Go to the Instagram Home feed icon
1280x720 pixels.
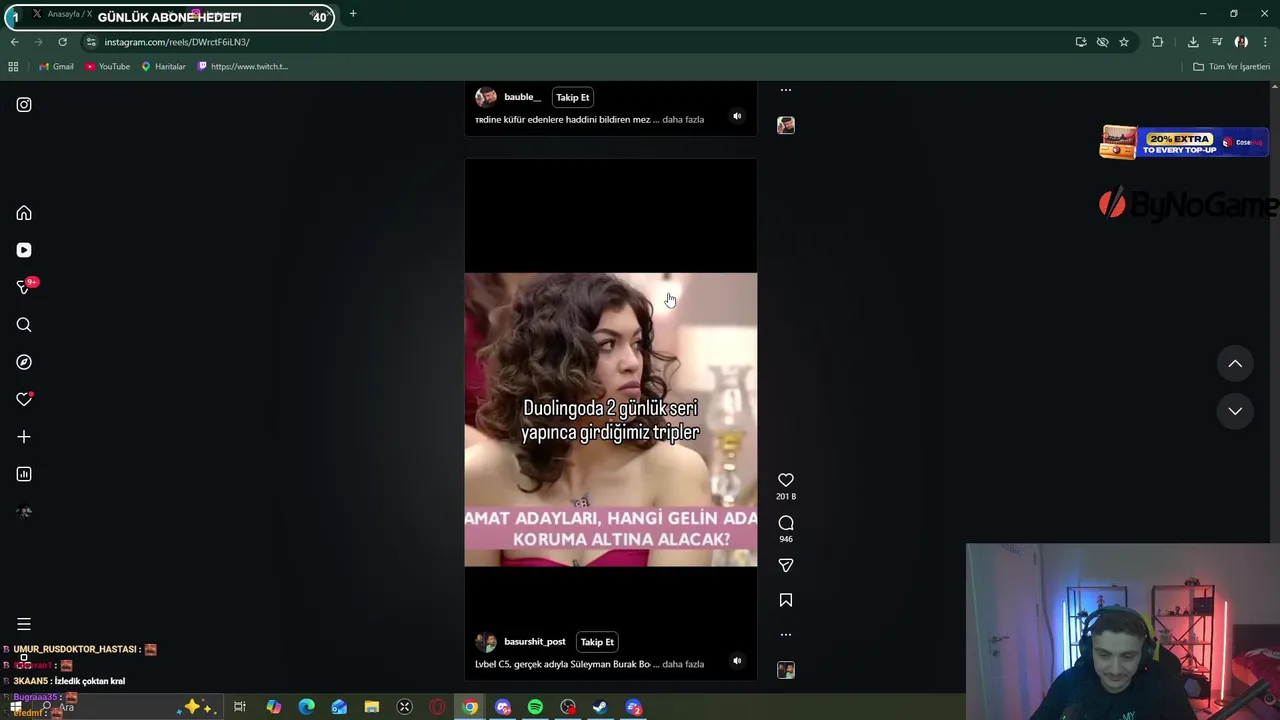point(24,213)
